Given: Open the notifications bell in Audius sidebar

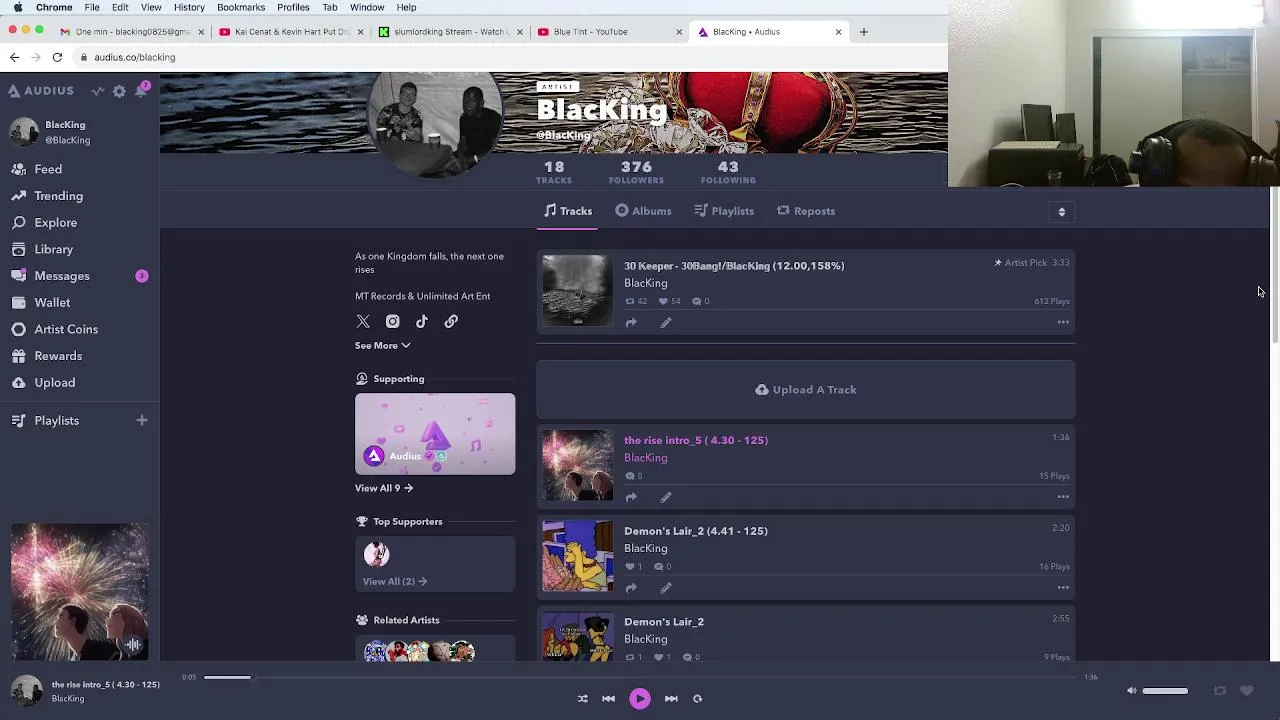Looking at the screenshot, I should pos(141,91).
